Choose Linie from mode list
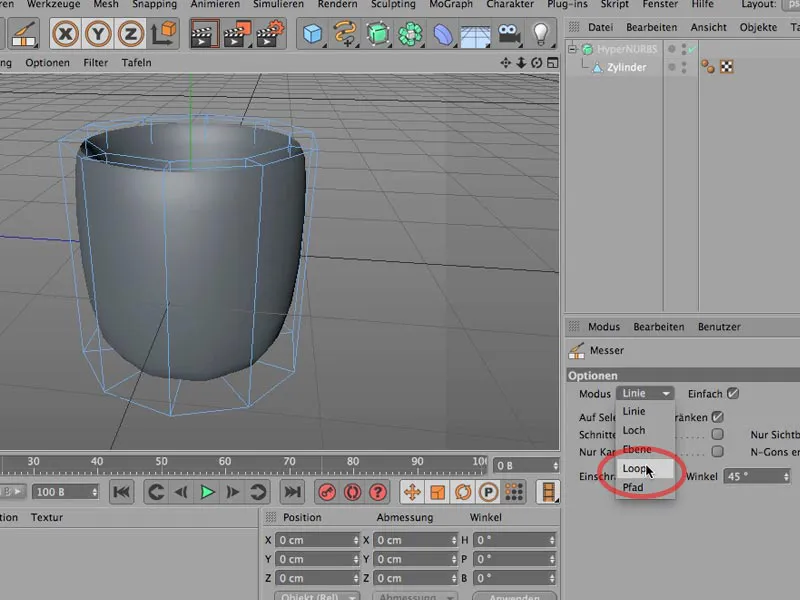This screenshot has height=600, width=800. (645, 411)
